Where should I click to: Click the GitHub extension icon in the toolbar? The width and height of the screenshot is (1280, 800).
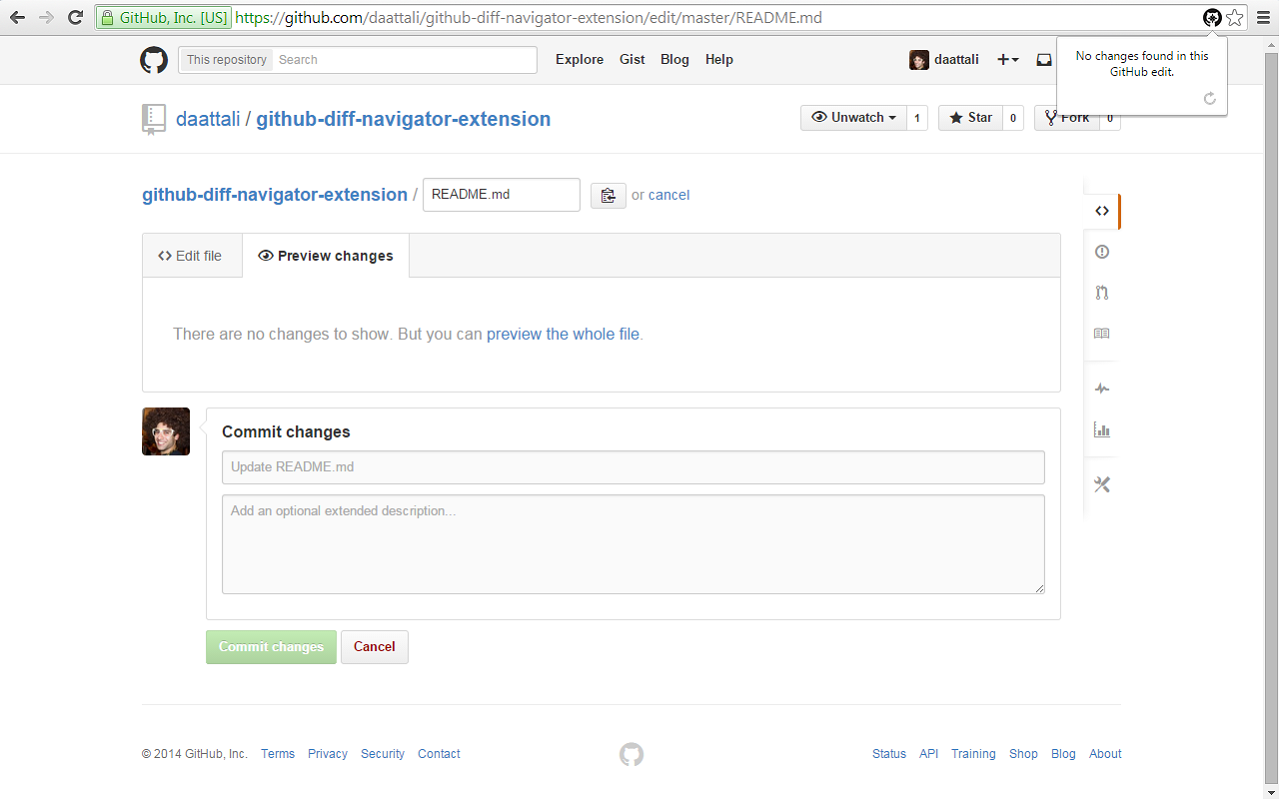click(x=1212, y=17)
